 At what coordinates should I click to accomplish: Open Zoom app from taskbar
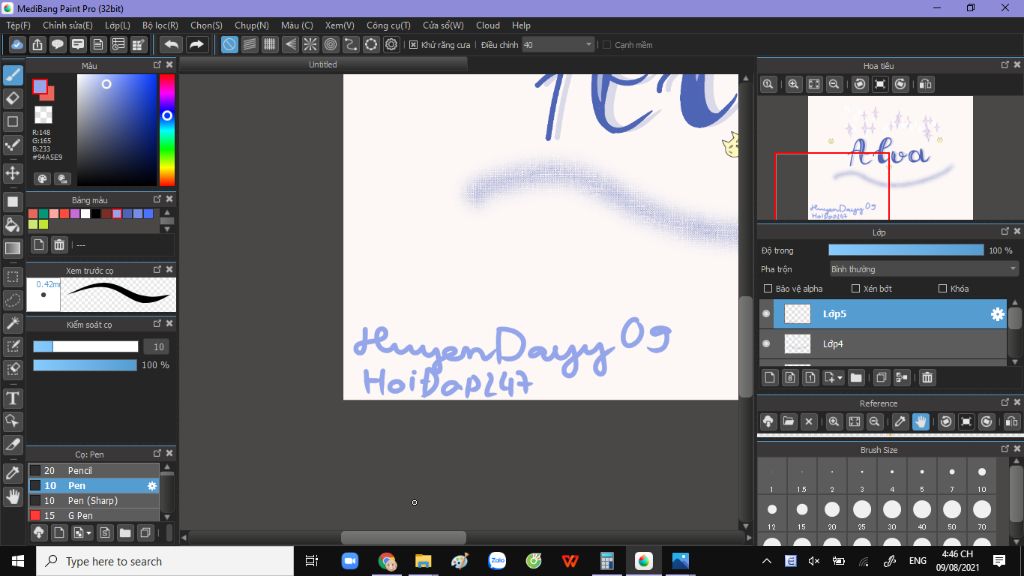(350, 561)
